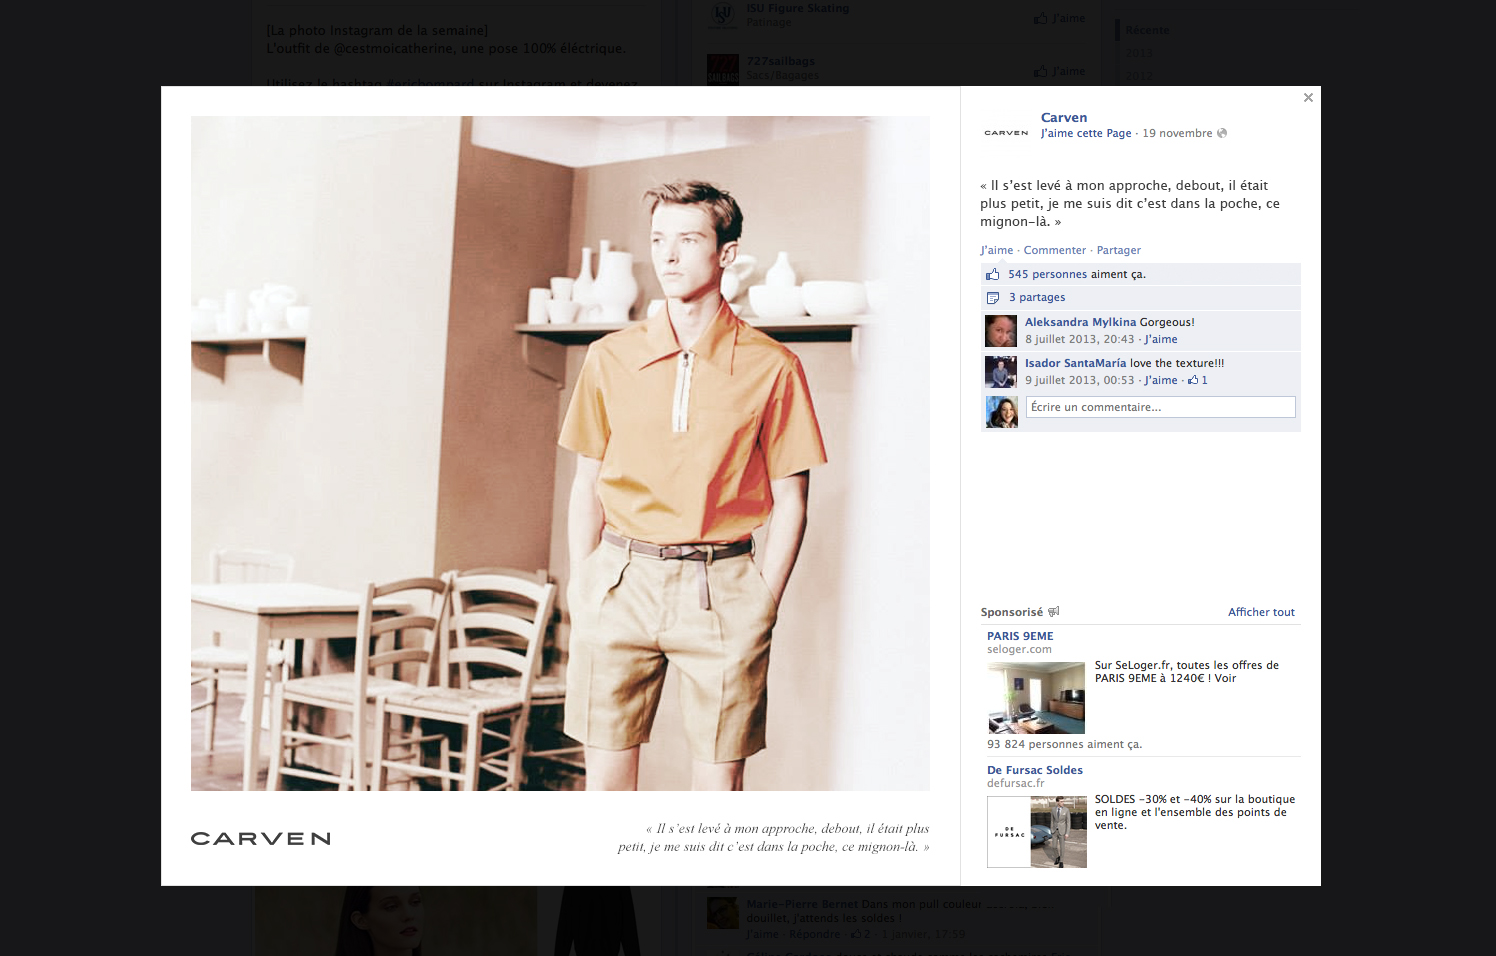Screen dimensions: 1496x956
Task: Click the Commenter link under the post
Action: pos(1054,250)
